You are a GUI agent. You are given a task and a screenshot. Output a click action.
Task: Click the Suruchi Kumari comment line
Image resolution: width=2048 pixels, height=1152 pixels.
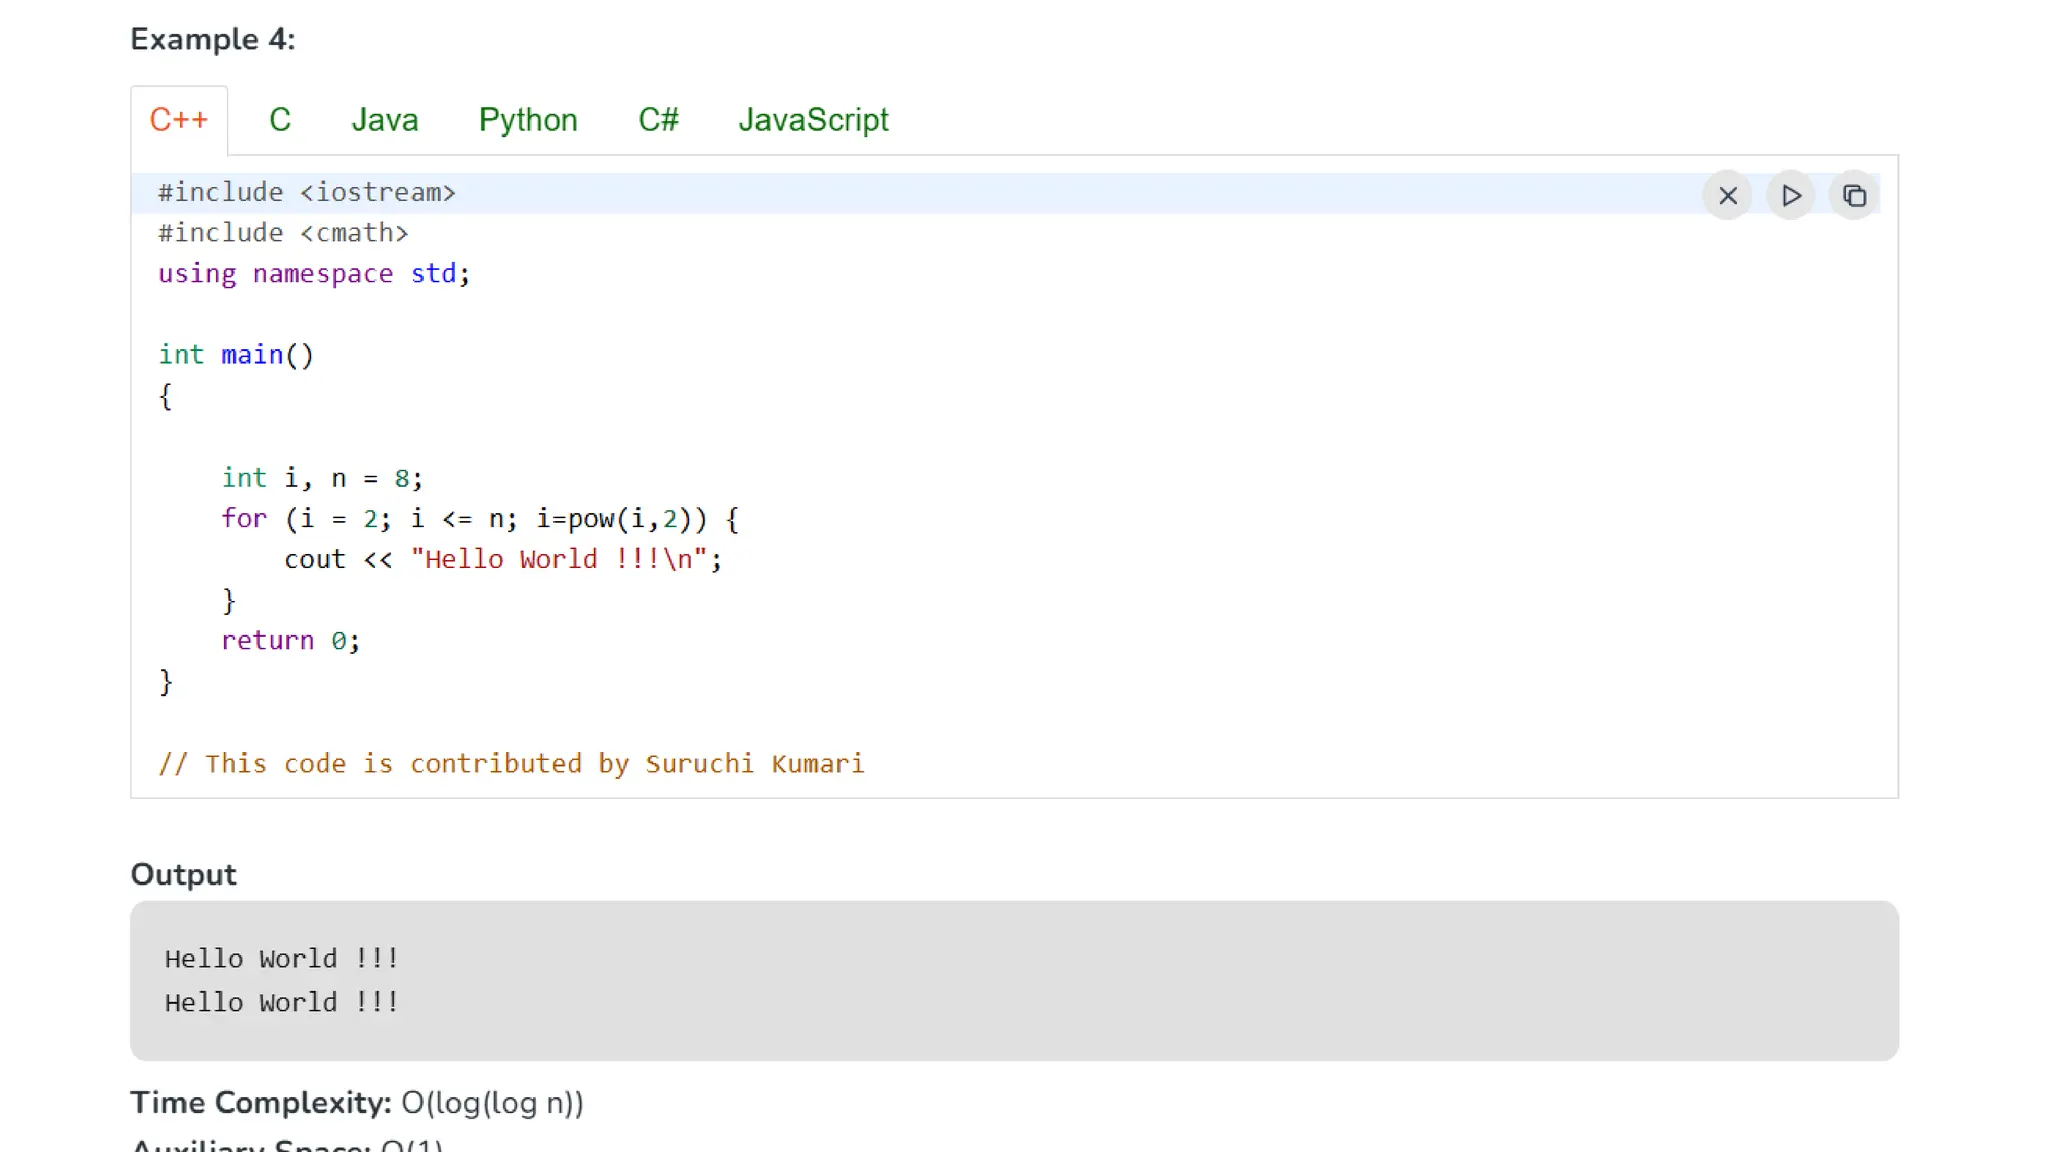click(511, 764)
